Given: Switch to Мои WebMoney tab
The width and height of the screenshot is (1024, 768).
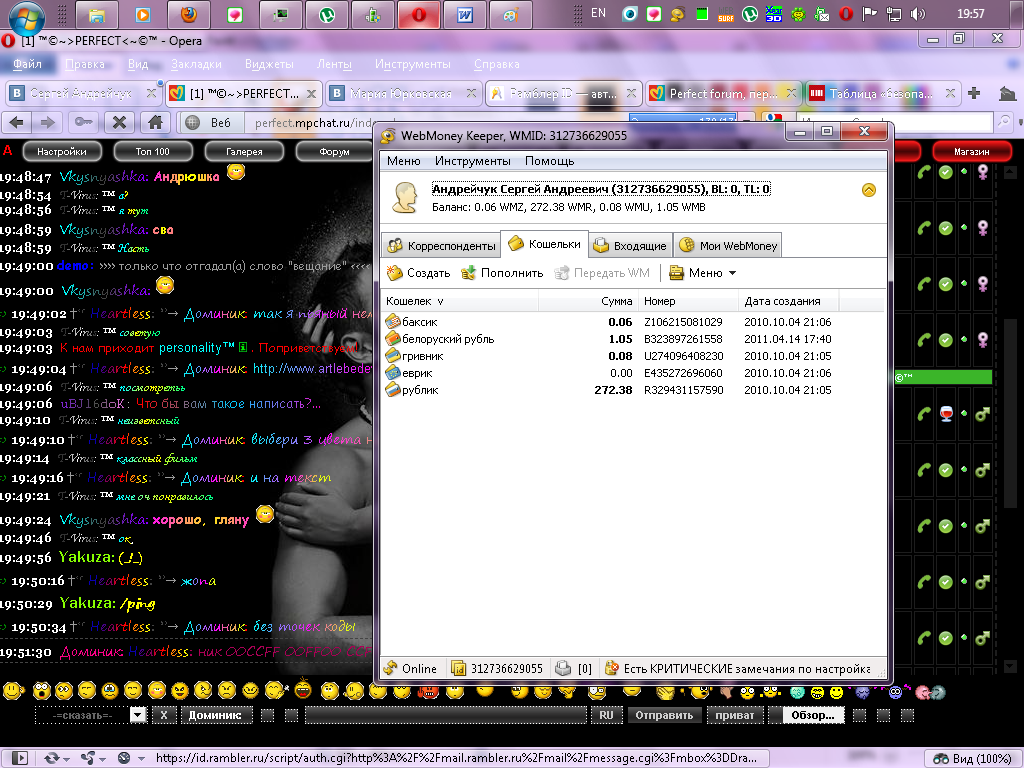Looking at the screenshot, I should (x=728, y=246).
